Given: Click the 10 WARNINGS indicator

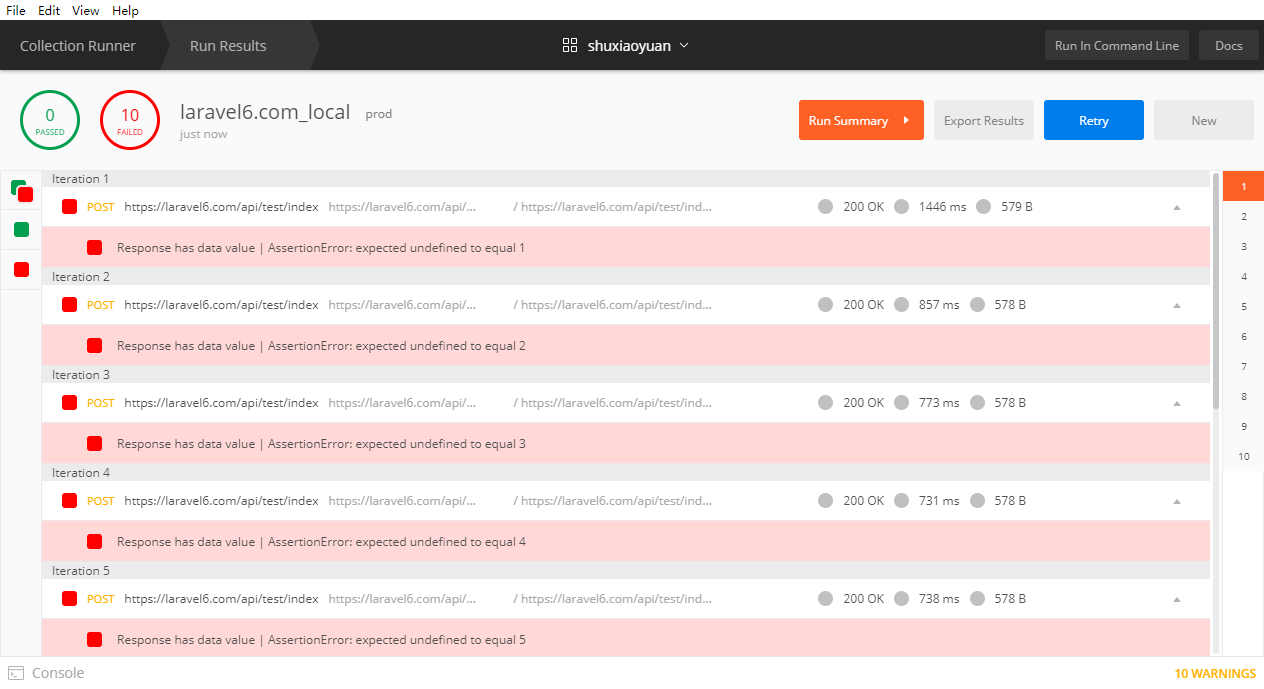Looking at the screenshot, I should tap(1215, 674).
